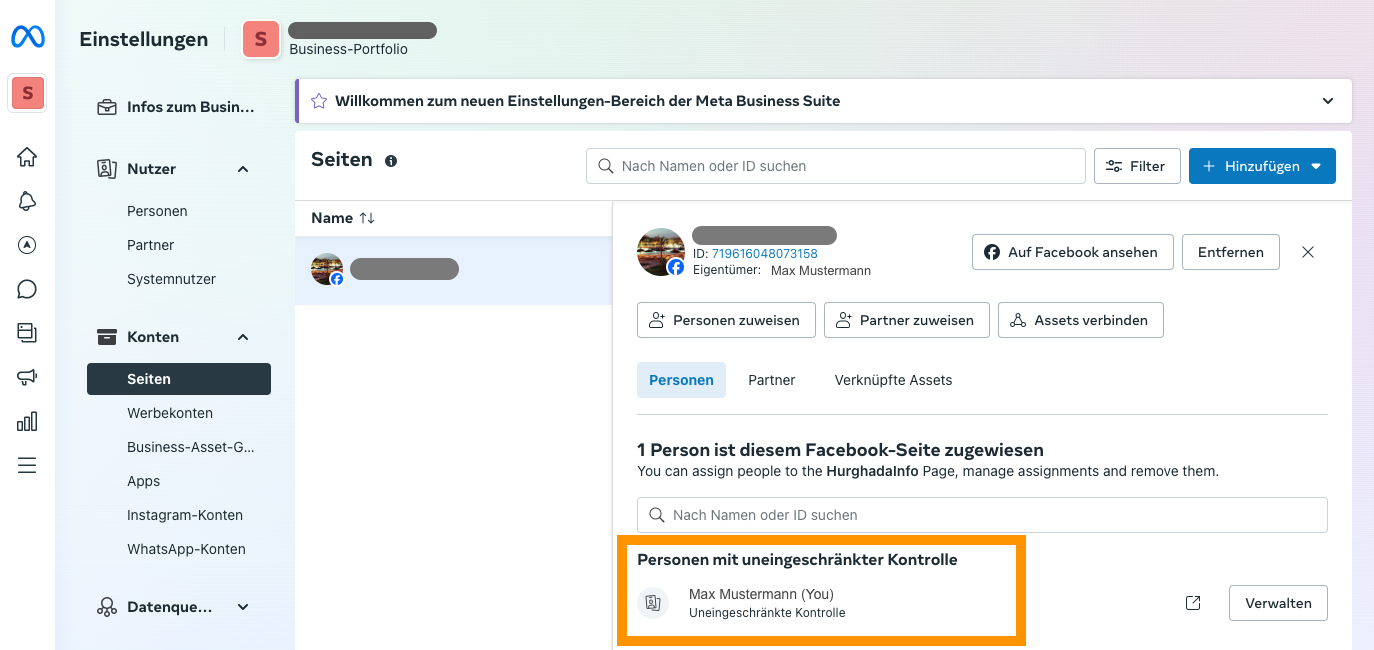This screenshot has height=650, width=1374.
Task: Open the Home icon in left rail
Action: (27, 157)
